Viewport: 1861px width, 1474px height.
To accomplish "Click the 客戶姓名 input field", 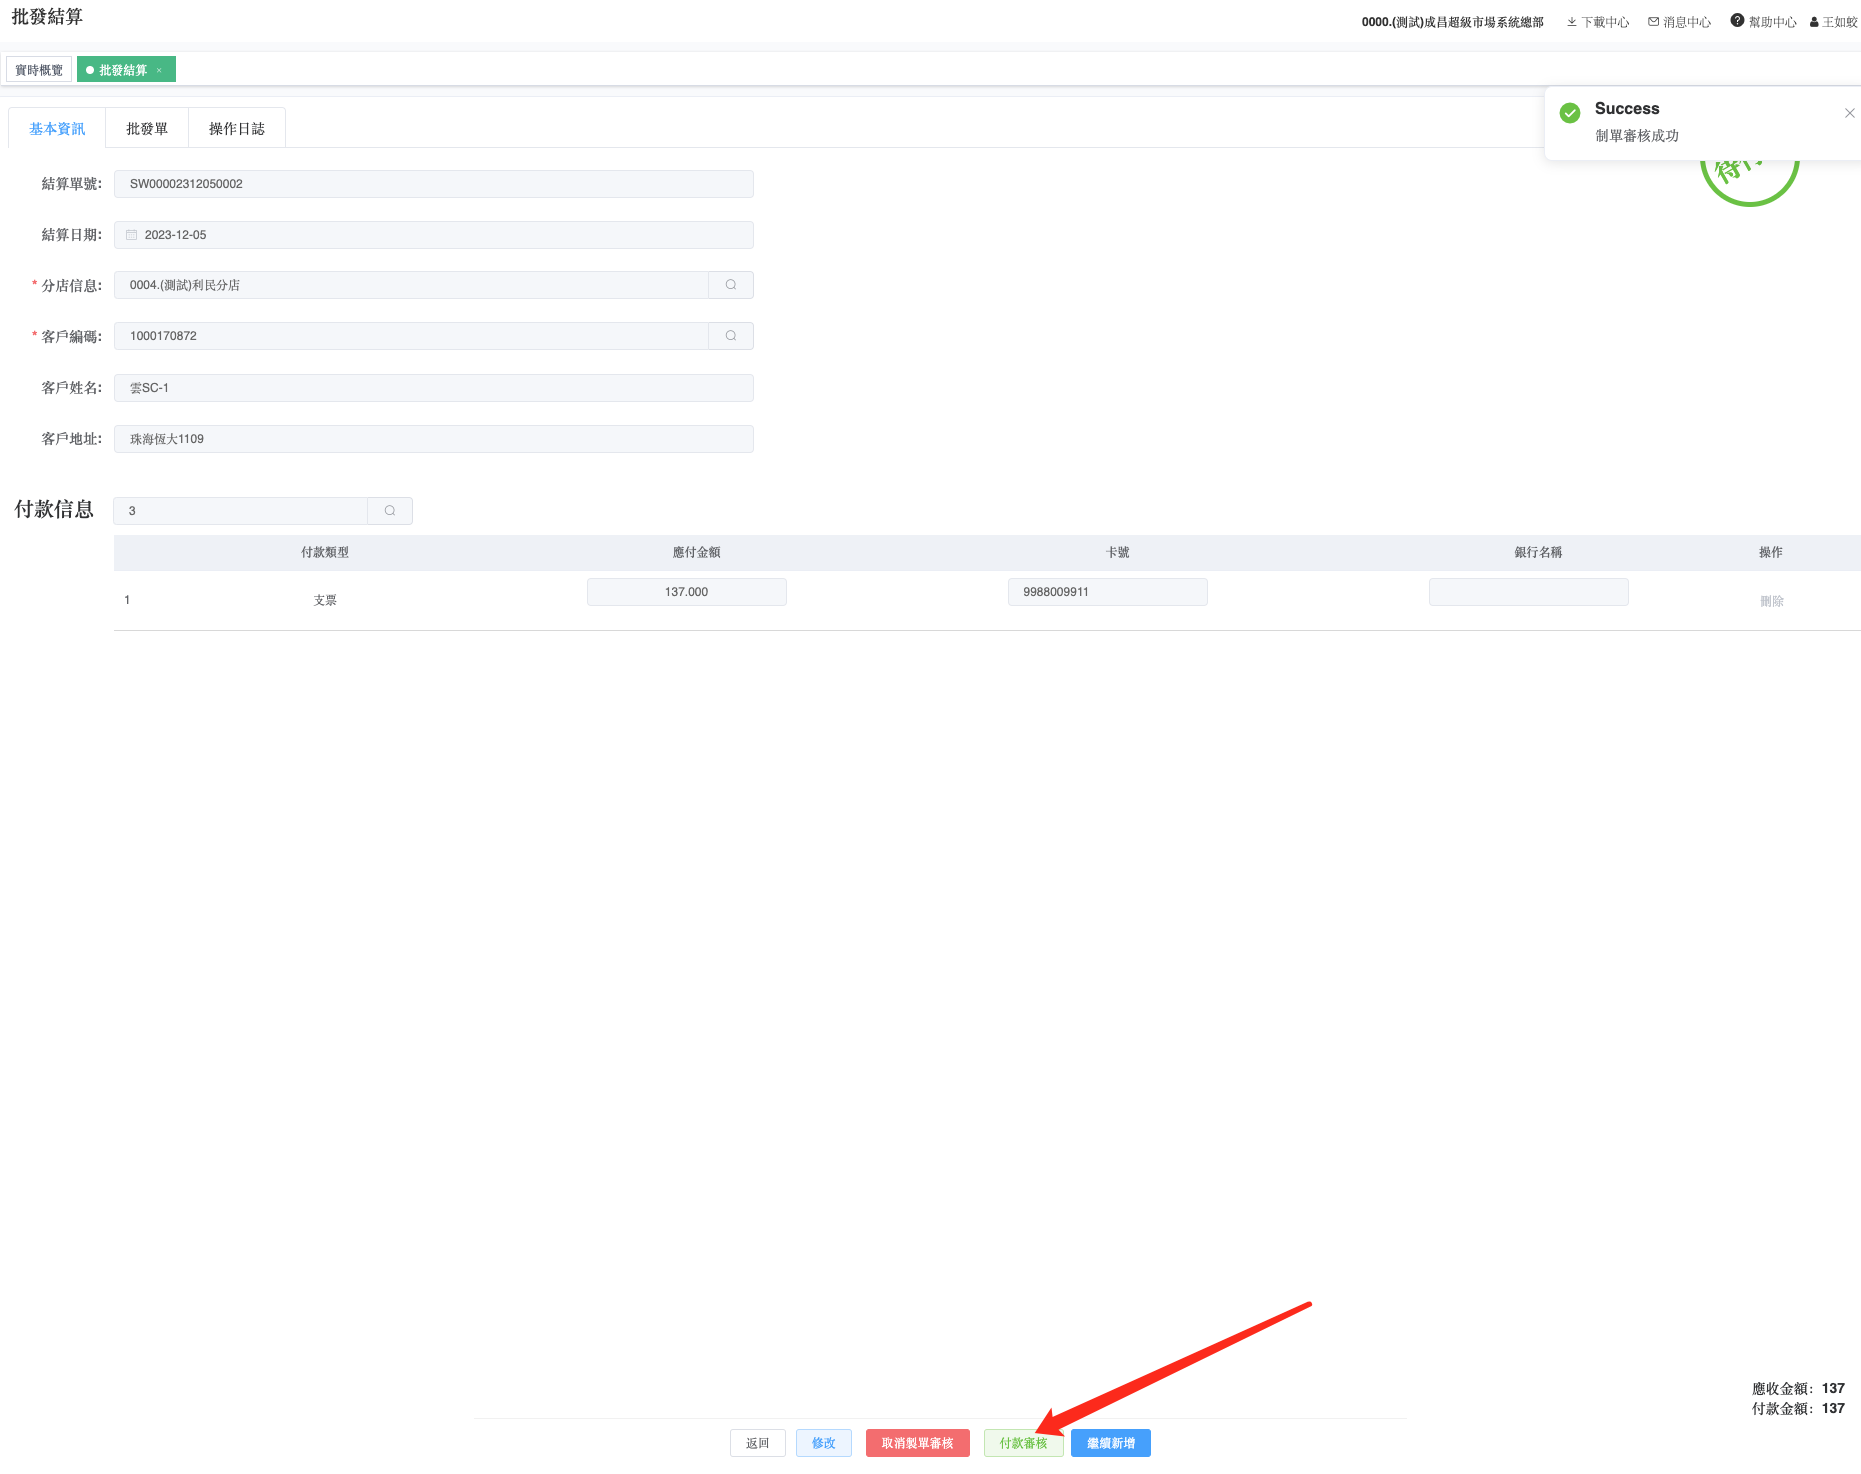I will point(434,388).
